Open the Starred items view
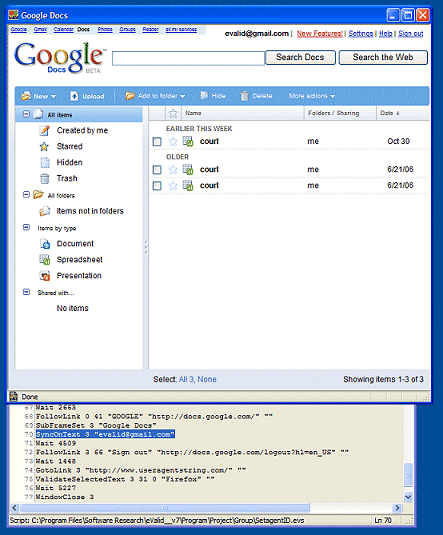This screenshot has height=535, width=443. 69,146
